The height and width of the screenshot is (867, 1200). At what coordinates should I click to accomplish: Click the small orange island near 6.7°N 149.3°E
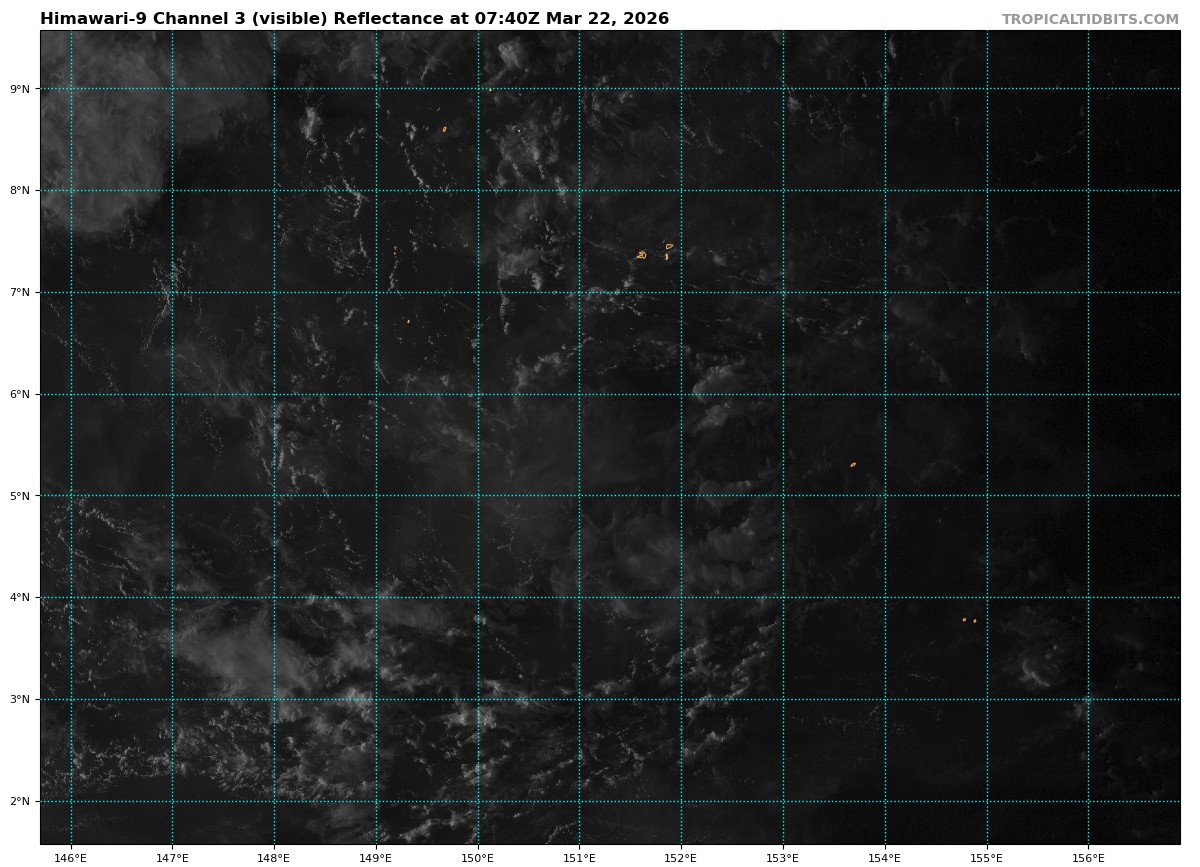(408, 321)
